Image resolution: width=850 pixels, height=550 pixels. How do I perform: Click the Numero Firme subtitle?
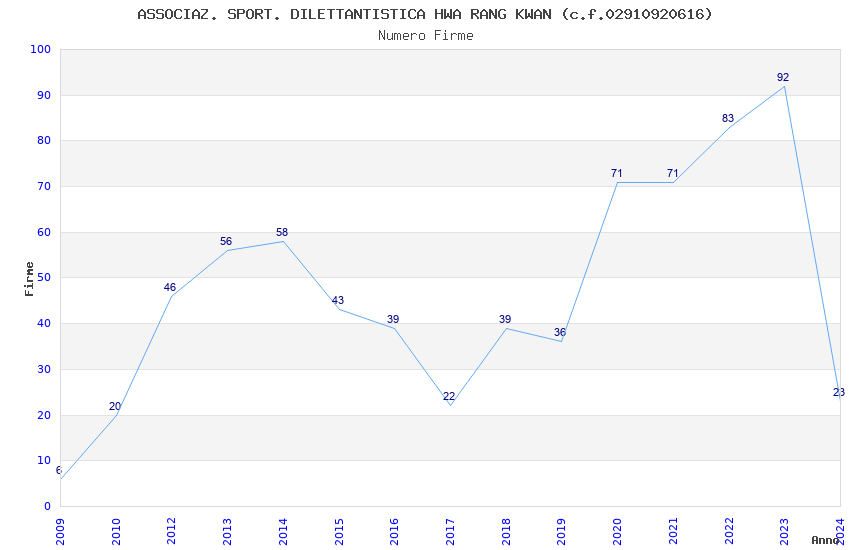point(426,36)
